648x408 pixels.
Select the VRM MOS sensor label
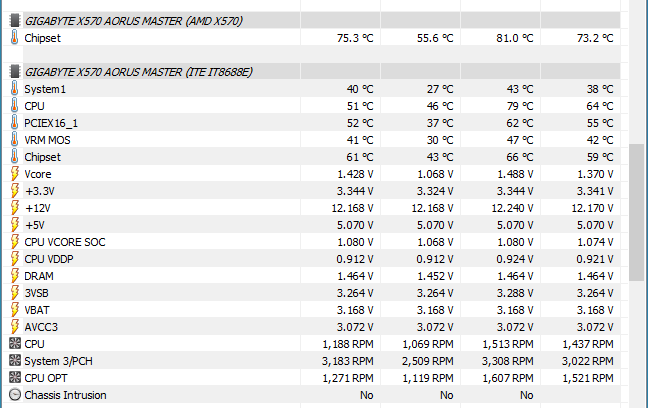[x=47, y=140]
